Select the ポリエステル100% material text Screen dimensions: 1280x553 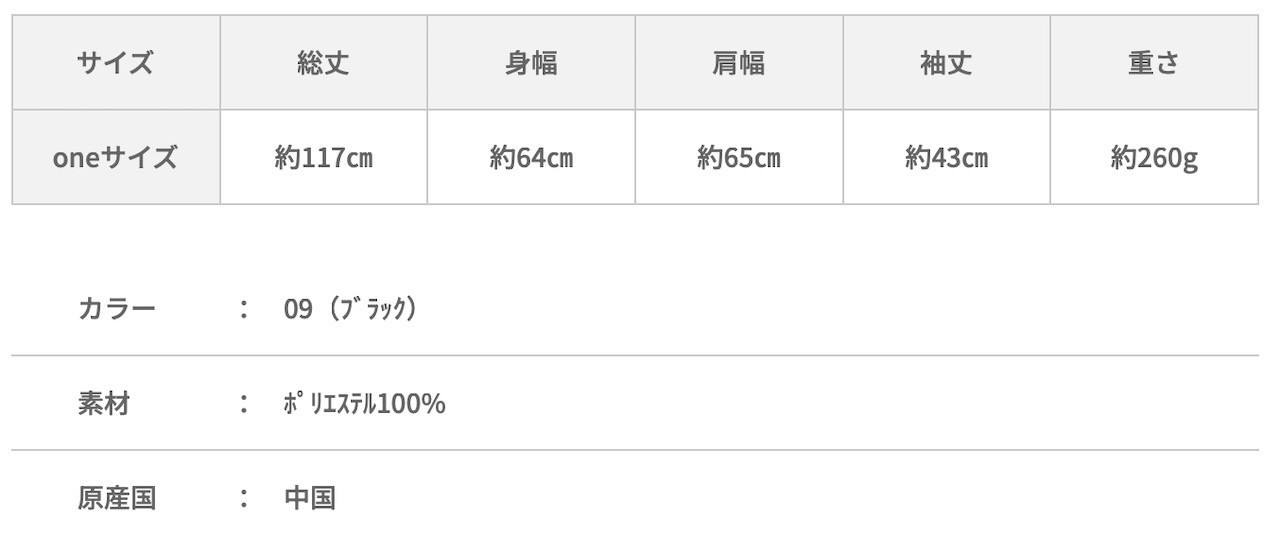[365, 403]
